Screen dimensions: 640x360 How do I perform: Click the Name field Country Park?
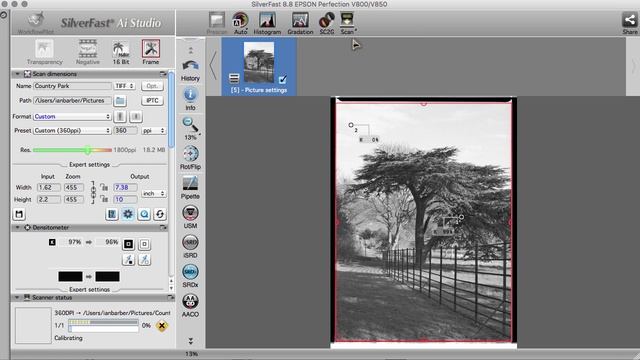[x=72, y=86]
